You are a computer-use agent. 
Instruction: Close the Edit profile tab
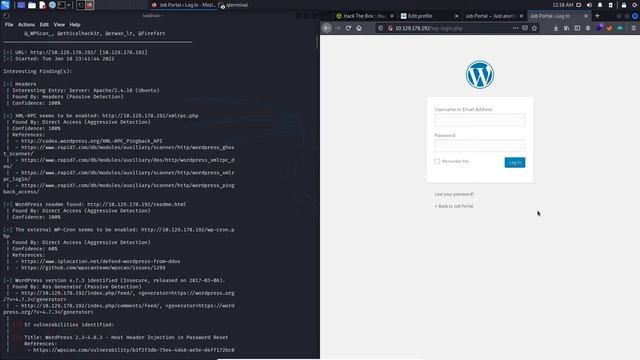tap(456, 16)
